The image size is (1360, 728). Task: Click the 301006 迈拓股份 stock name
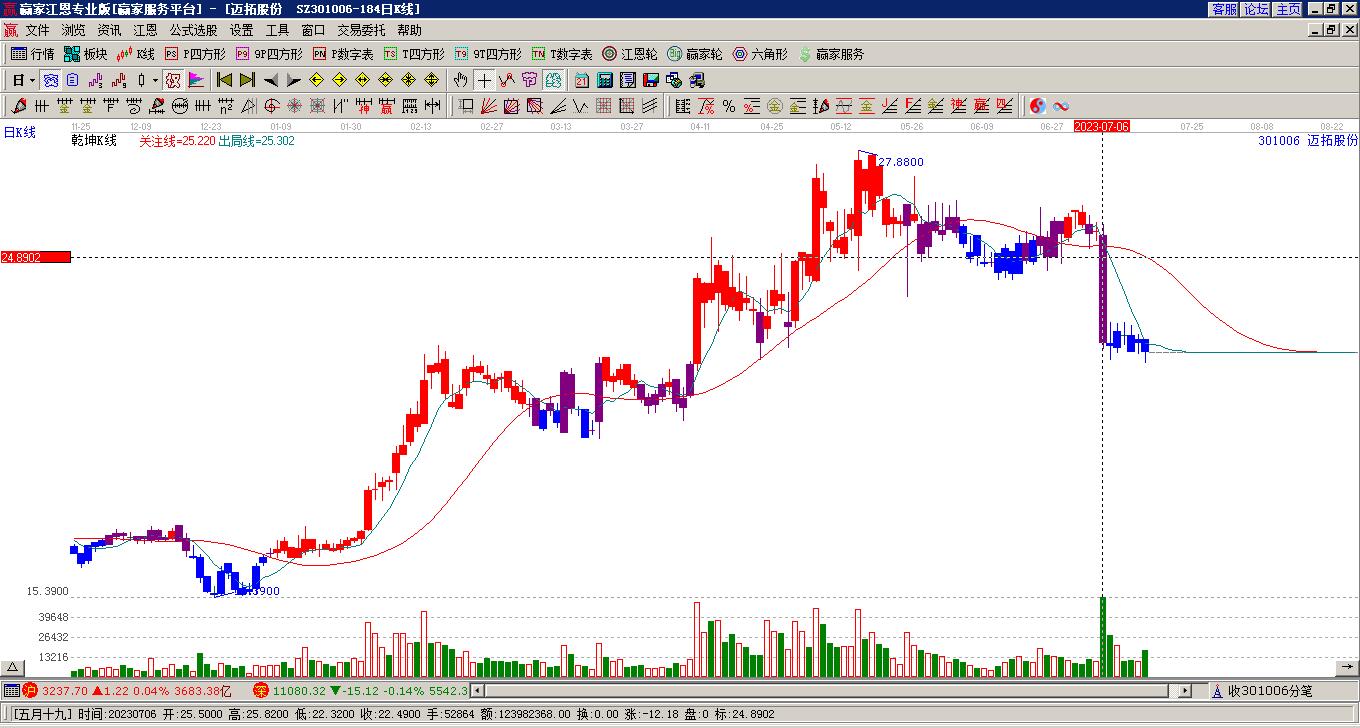[1308, 141]
